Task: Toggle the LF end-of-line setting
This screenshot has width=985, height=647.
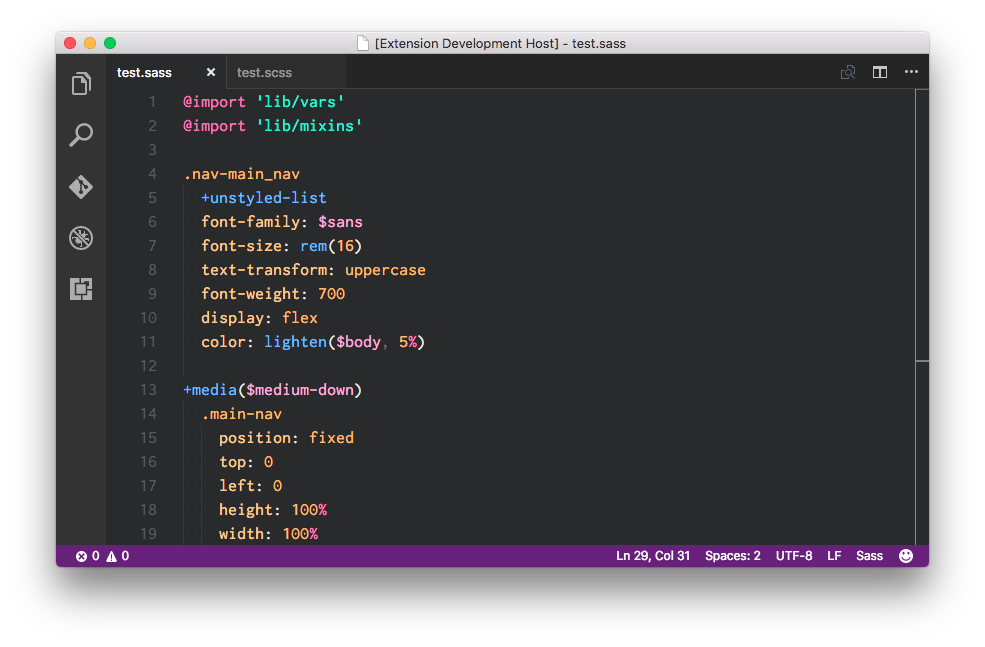Action: (834, 556)
